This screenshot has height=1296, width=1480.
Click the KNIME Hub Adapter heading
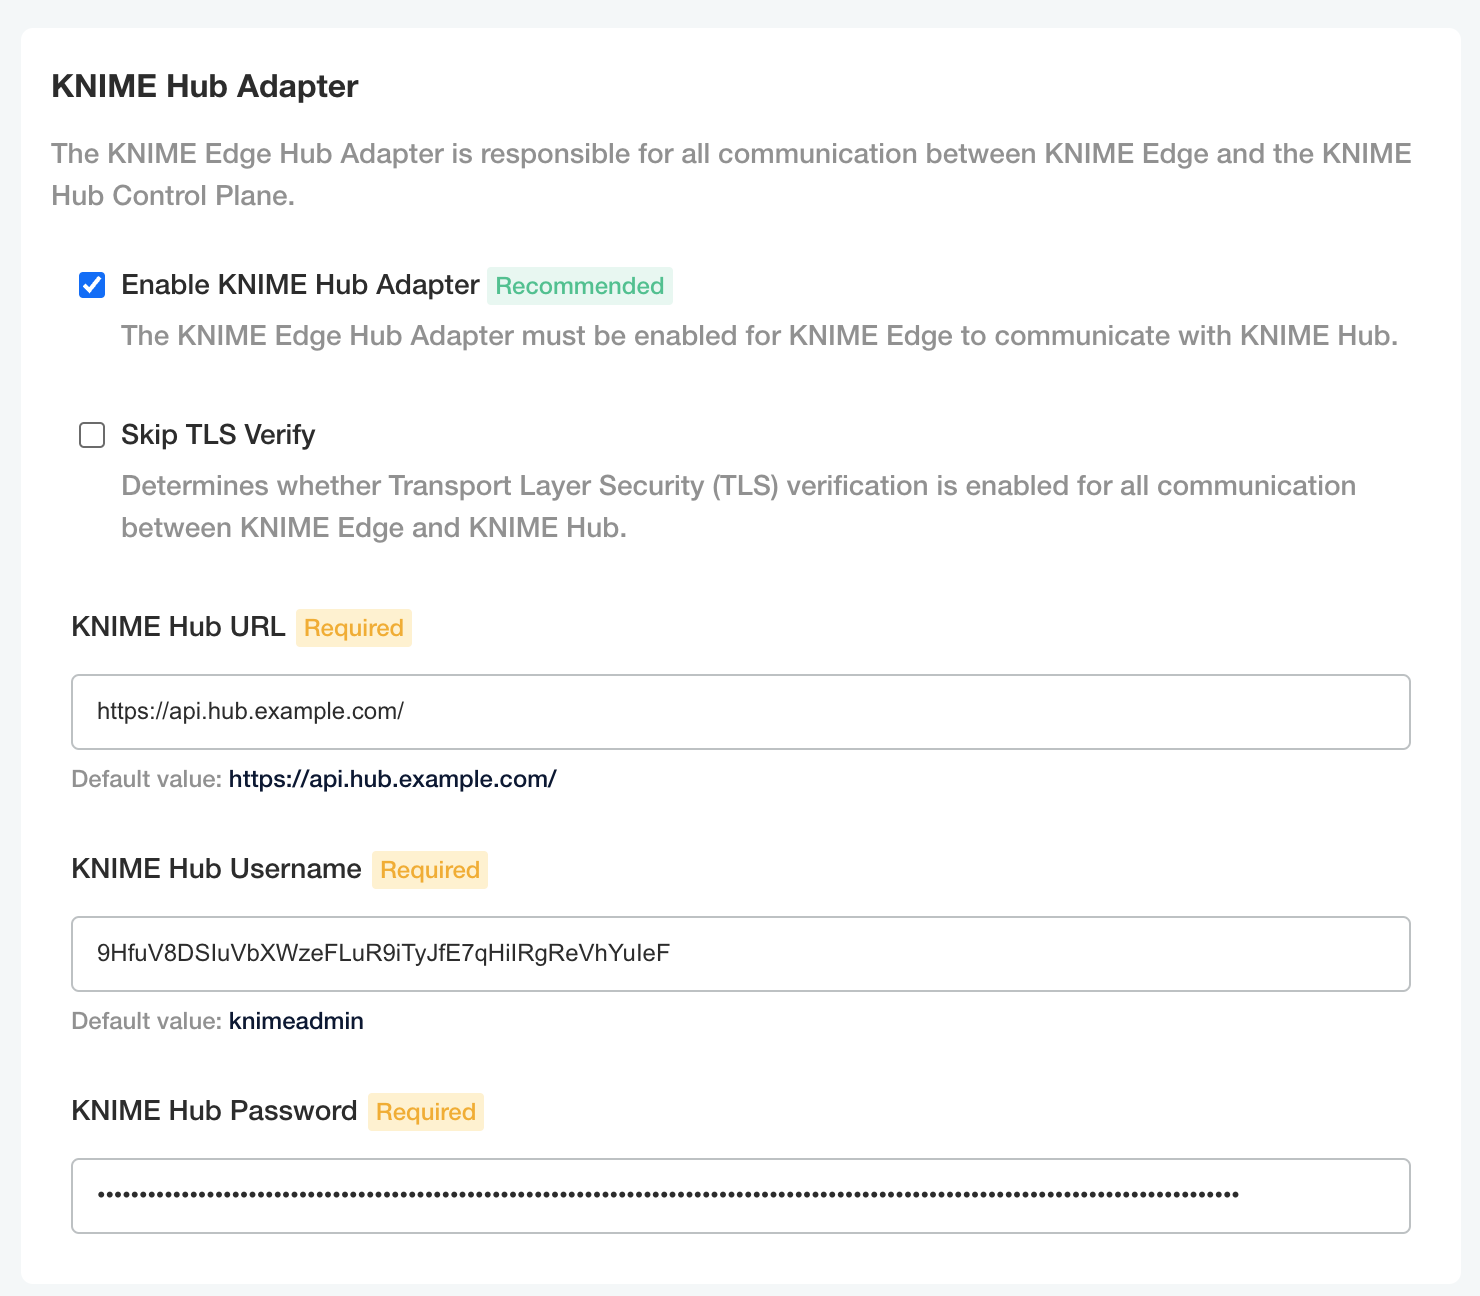pyautogui.click(x=205, y=86)
